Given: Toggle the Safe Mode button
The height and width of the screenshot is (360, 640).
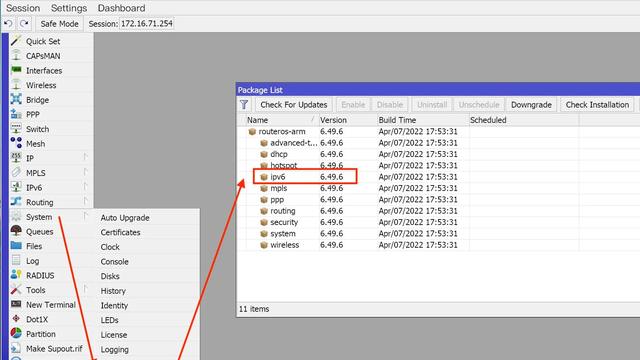Looking at the screenshot, I should coord(59,24).
